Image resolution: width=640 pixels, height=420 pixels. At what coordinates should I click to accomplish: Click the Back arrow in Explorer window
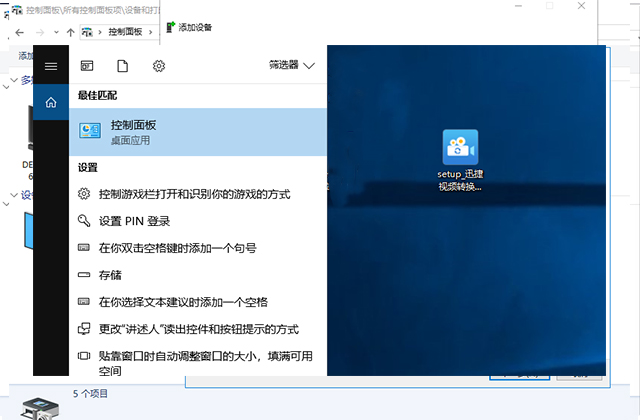tap(20, 32)
